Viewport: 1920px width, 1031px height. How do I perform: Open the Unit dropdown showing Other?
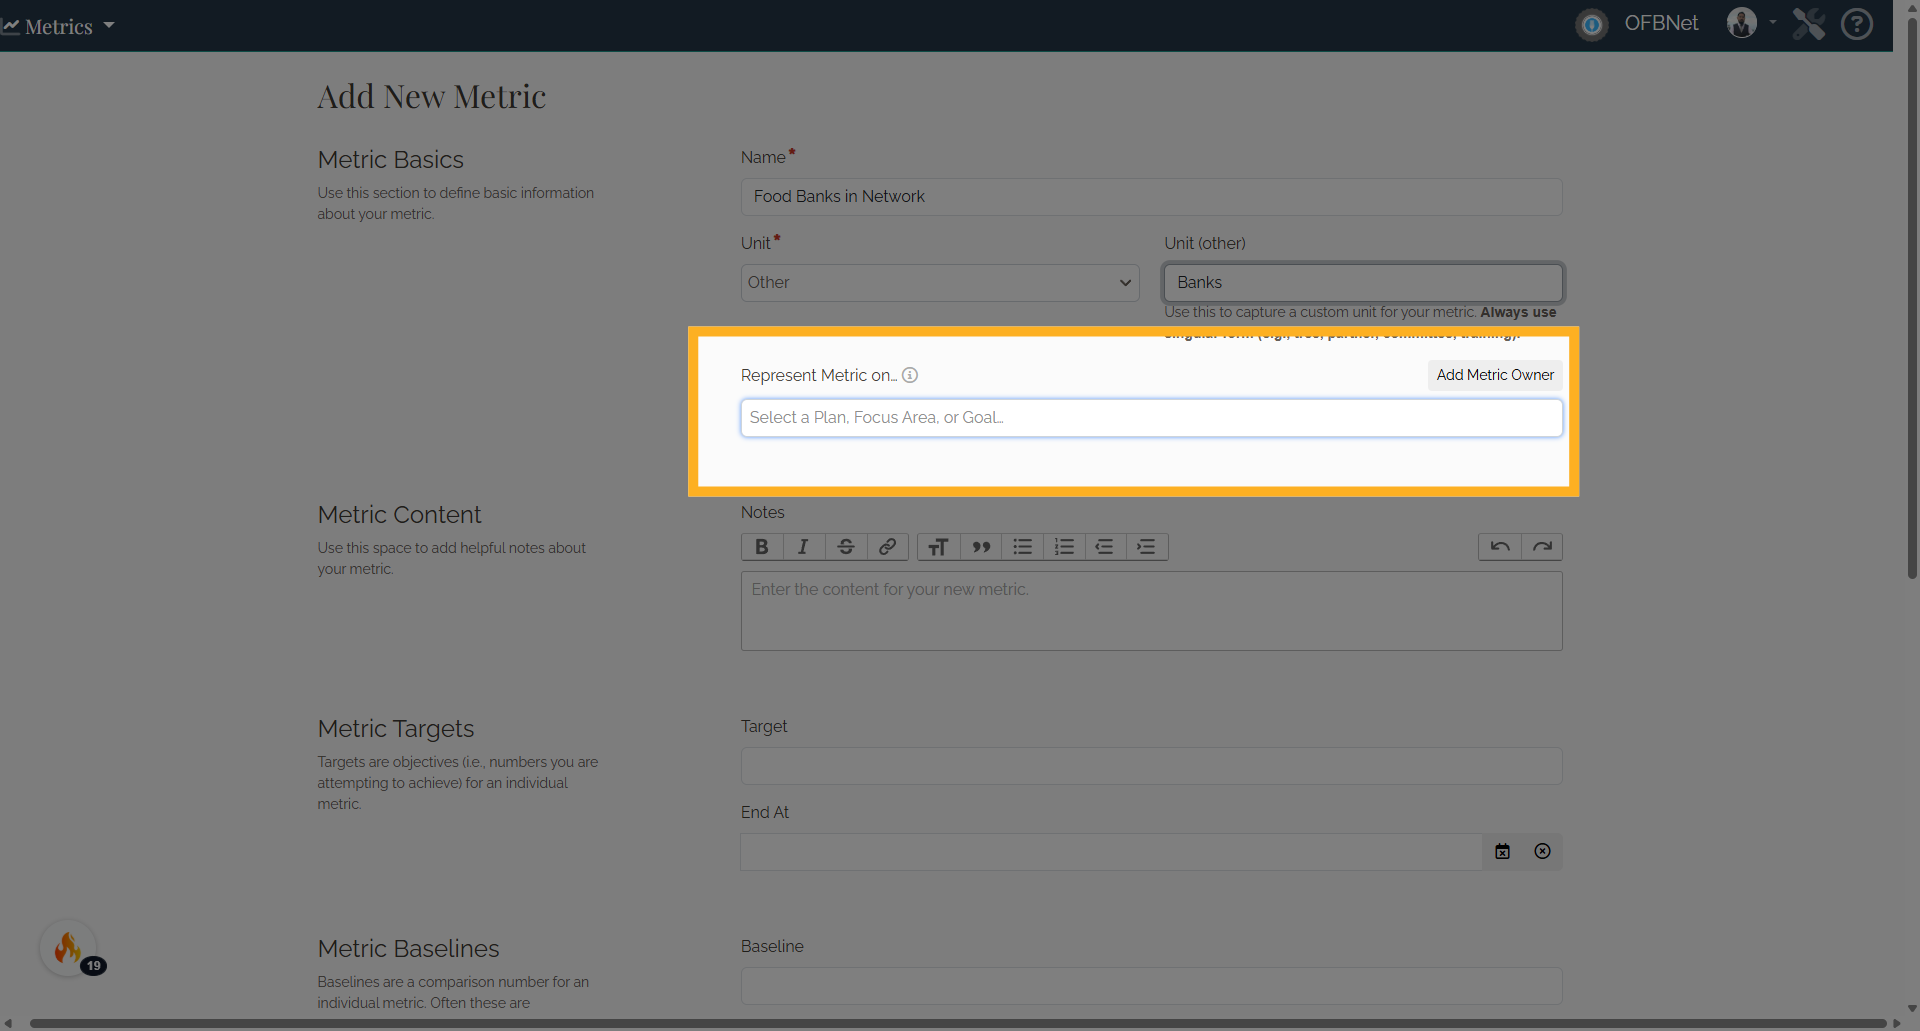tap(940, 283)
